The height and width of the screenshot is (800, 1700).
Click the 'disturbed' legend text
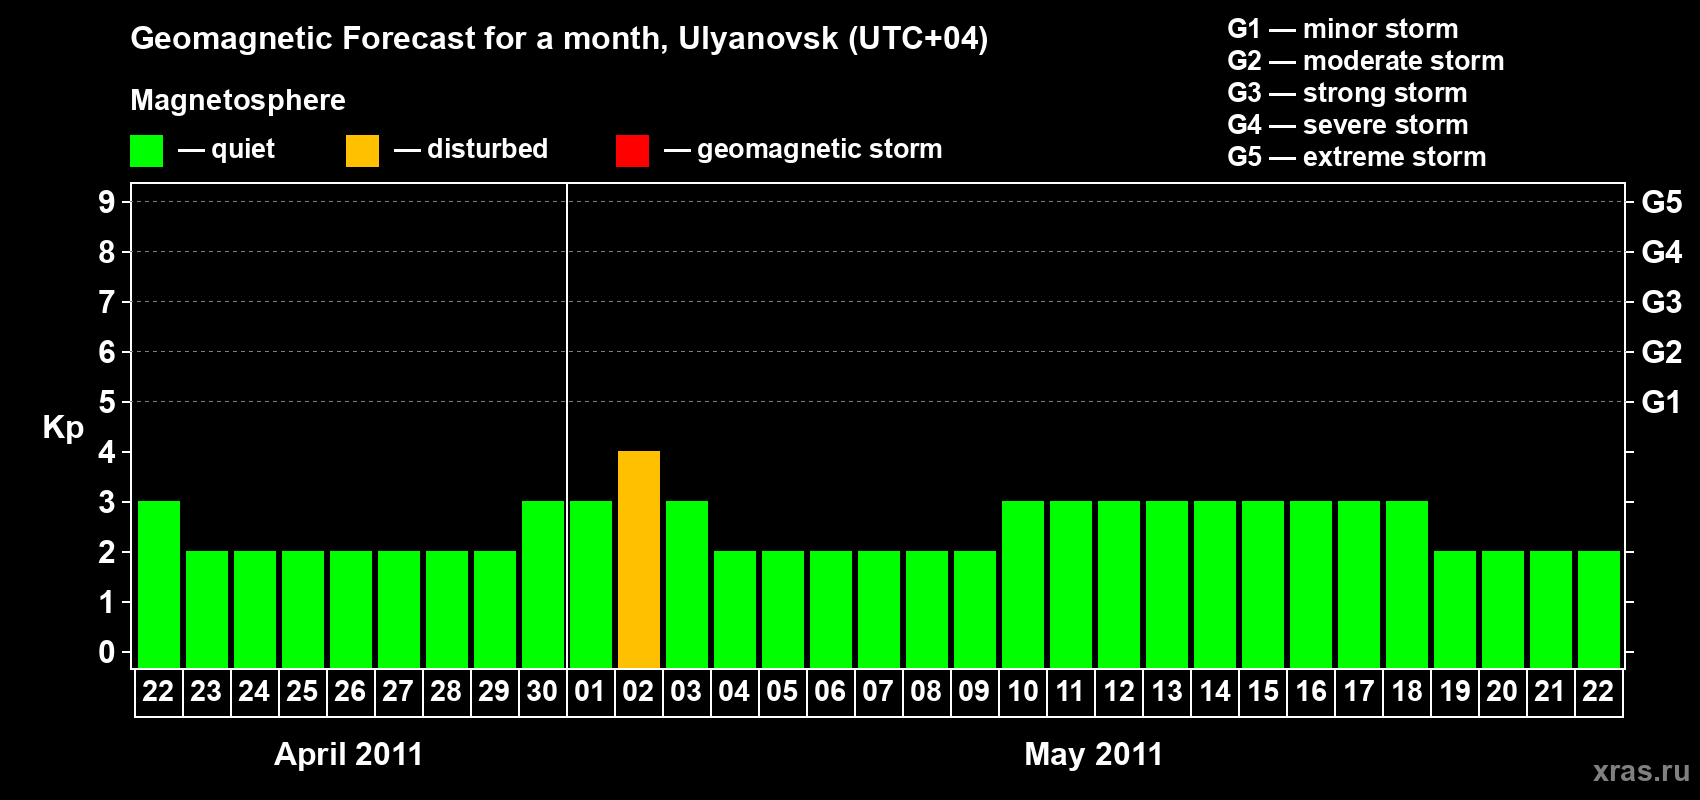click(487, 149)
